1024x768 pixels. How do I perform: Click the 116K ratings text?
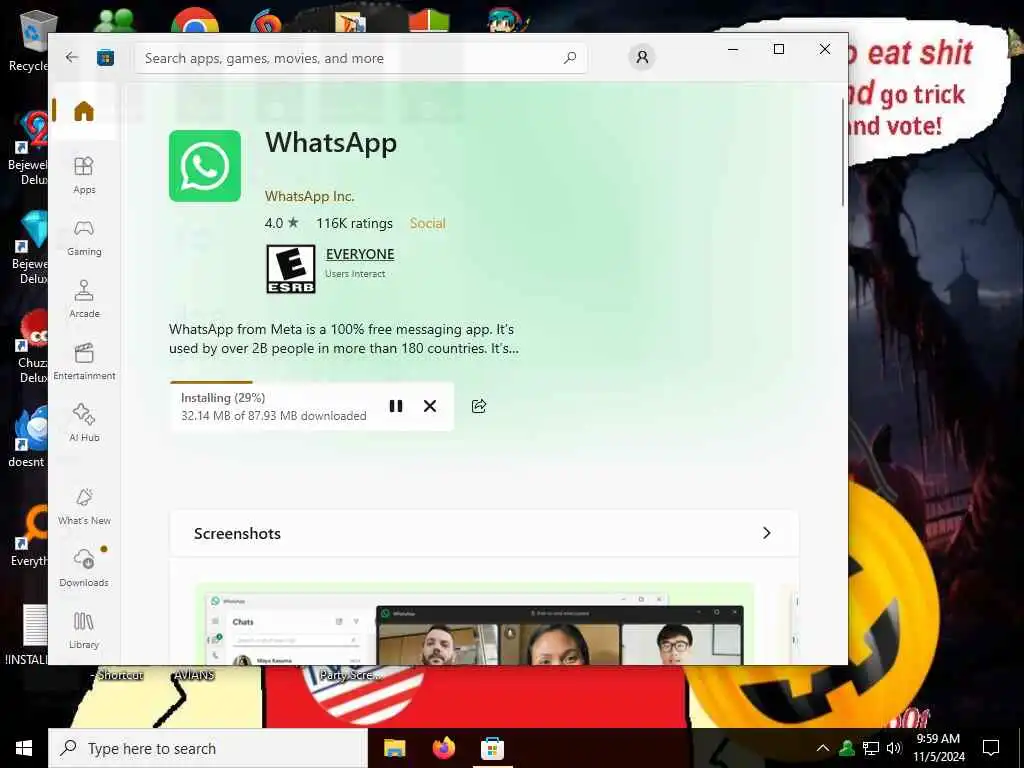coord(355,223)
